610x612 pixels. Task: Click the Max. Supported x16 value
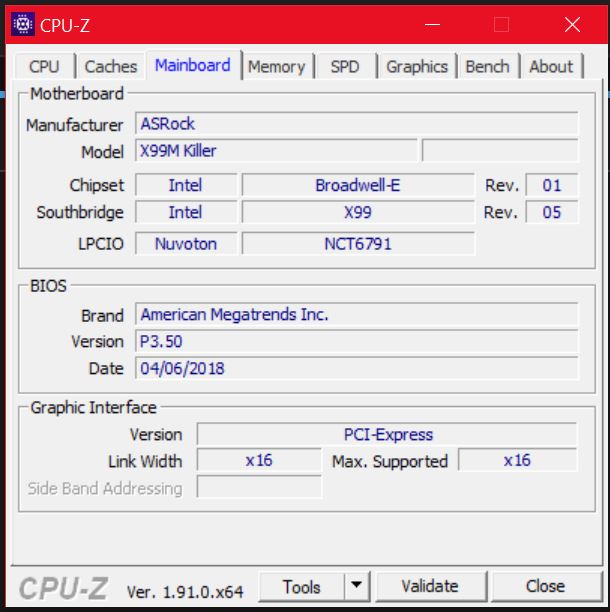tap(518, 460)
